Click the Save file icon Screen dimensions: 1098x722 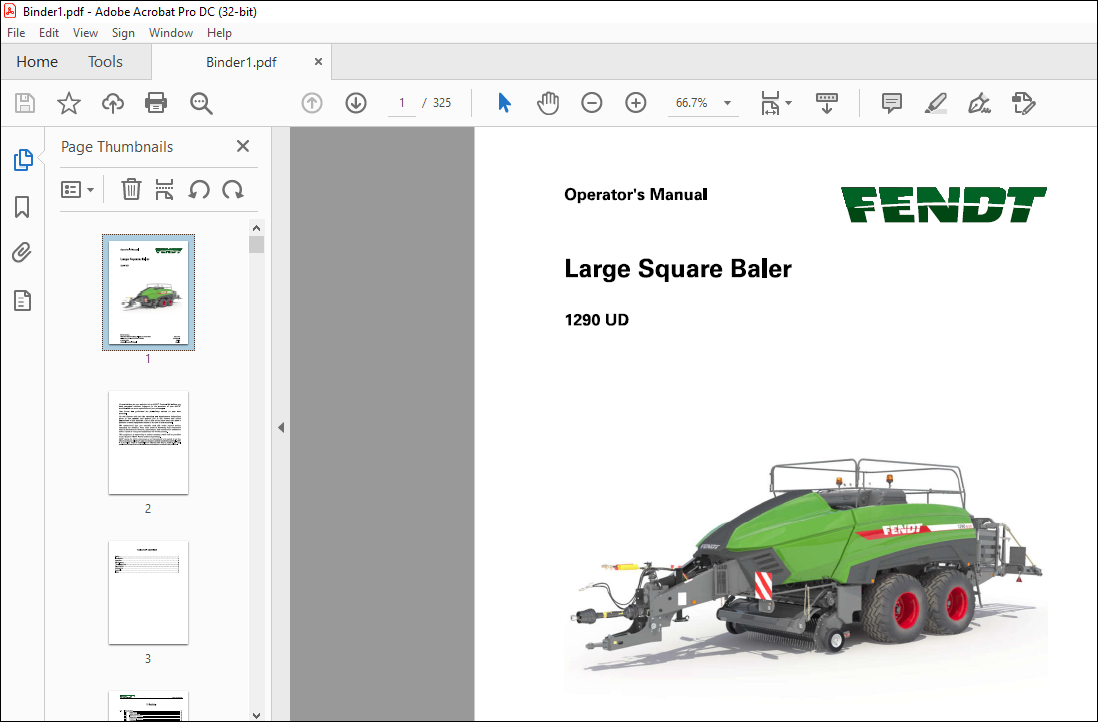(25, 103)
